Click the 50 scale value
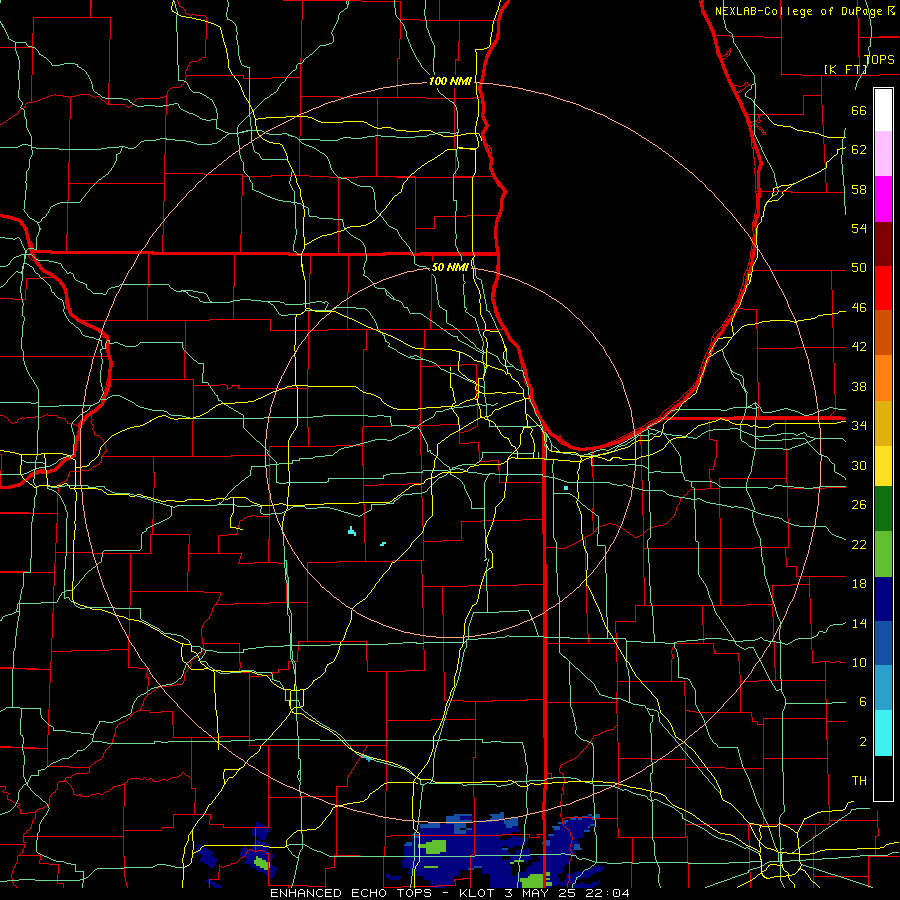 [x=859, y=268]
